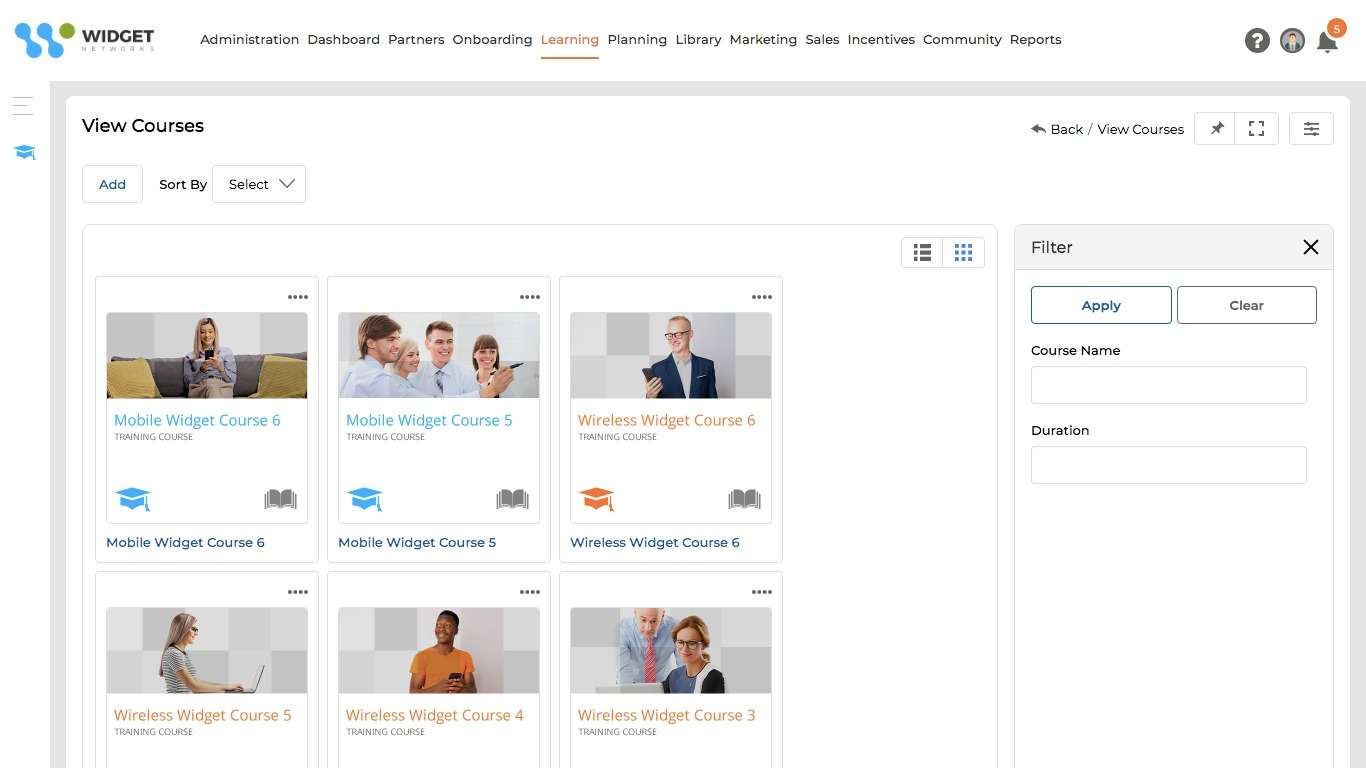Open options menu on Mobile Widget Course 6 card
The height and width of the screenshot is (768, 1366).
tap(298, 296)
